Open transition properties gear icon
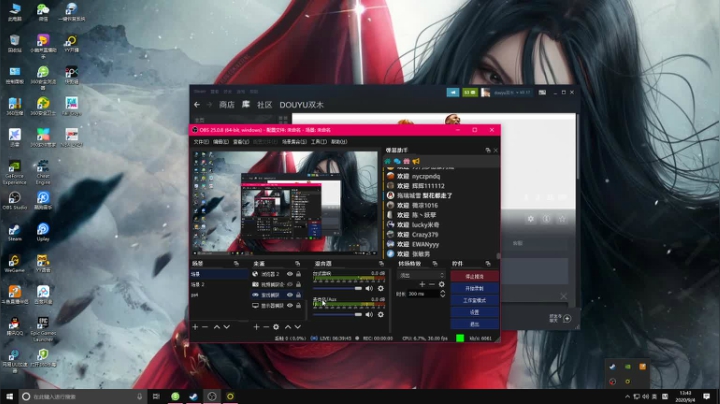Viewport: 720px width, 404px height. coord(442,285)
